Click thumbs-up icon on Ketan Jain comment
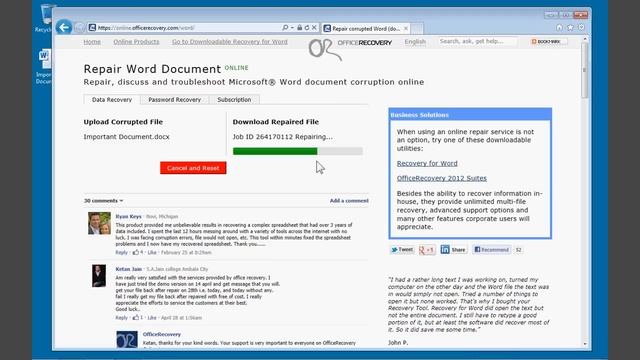 [x=136, y=317]
